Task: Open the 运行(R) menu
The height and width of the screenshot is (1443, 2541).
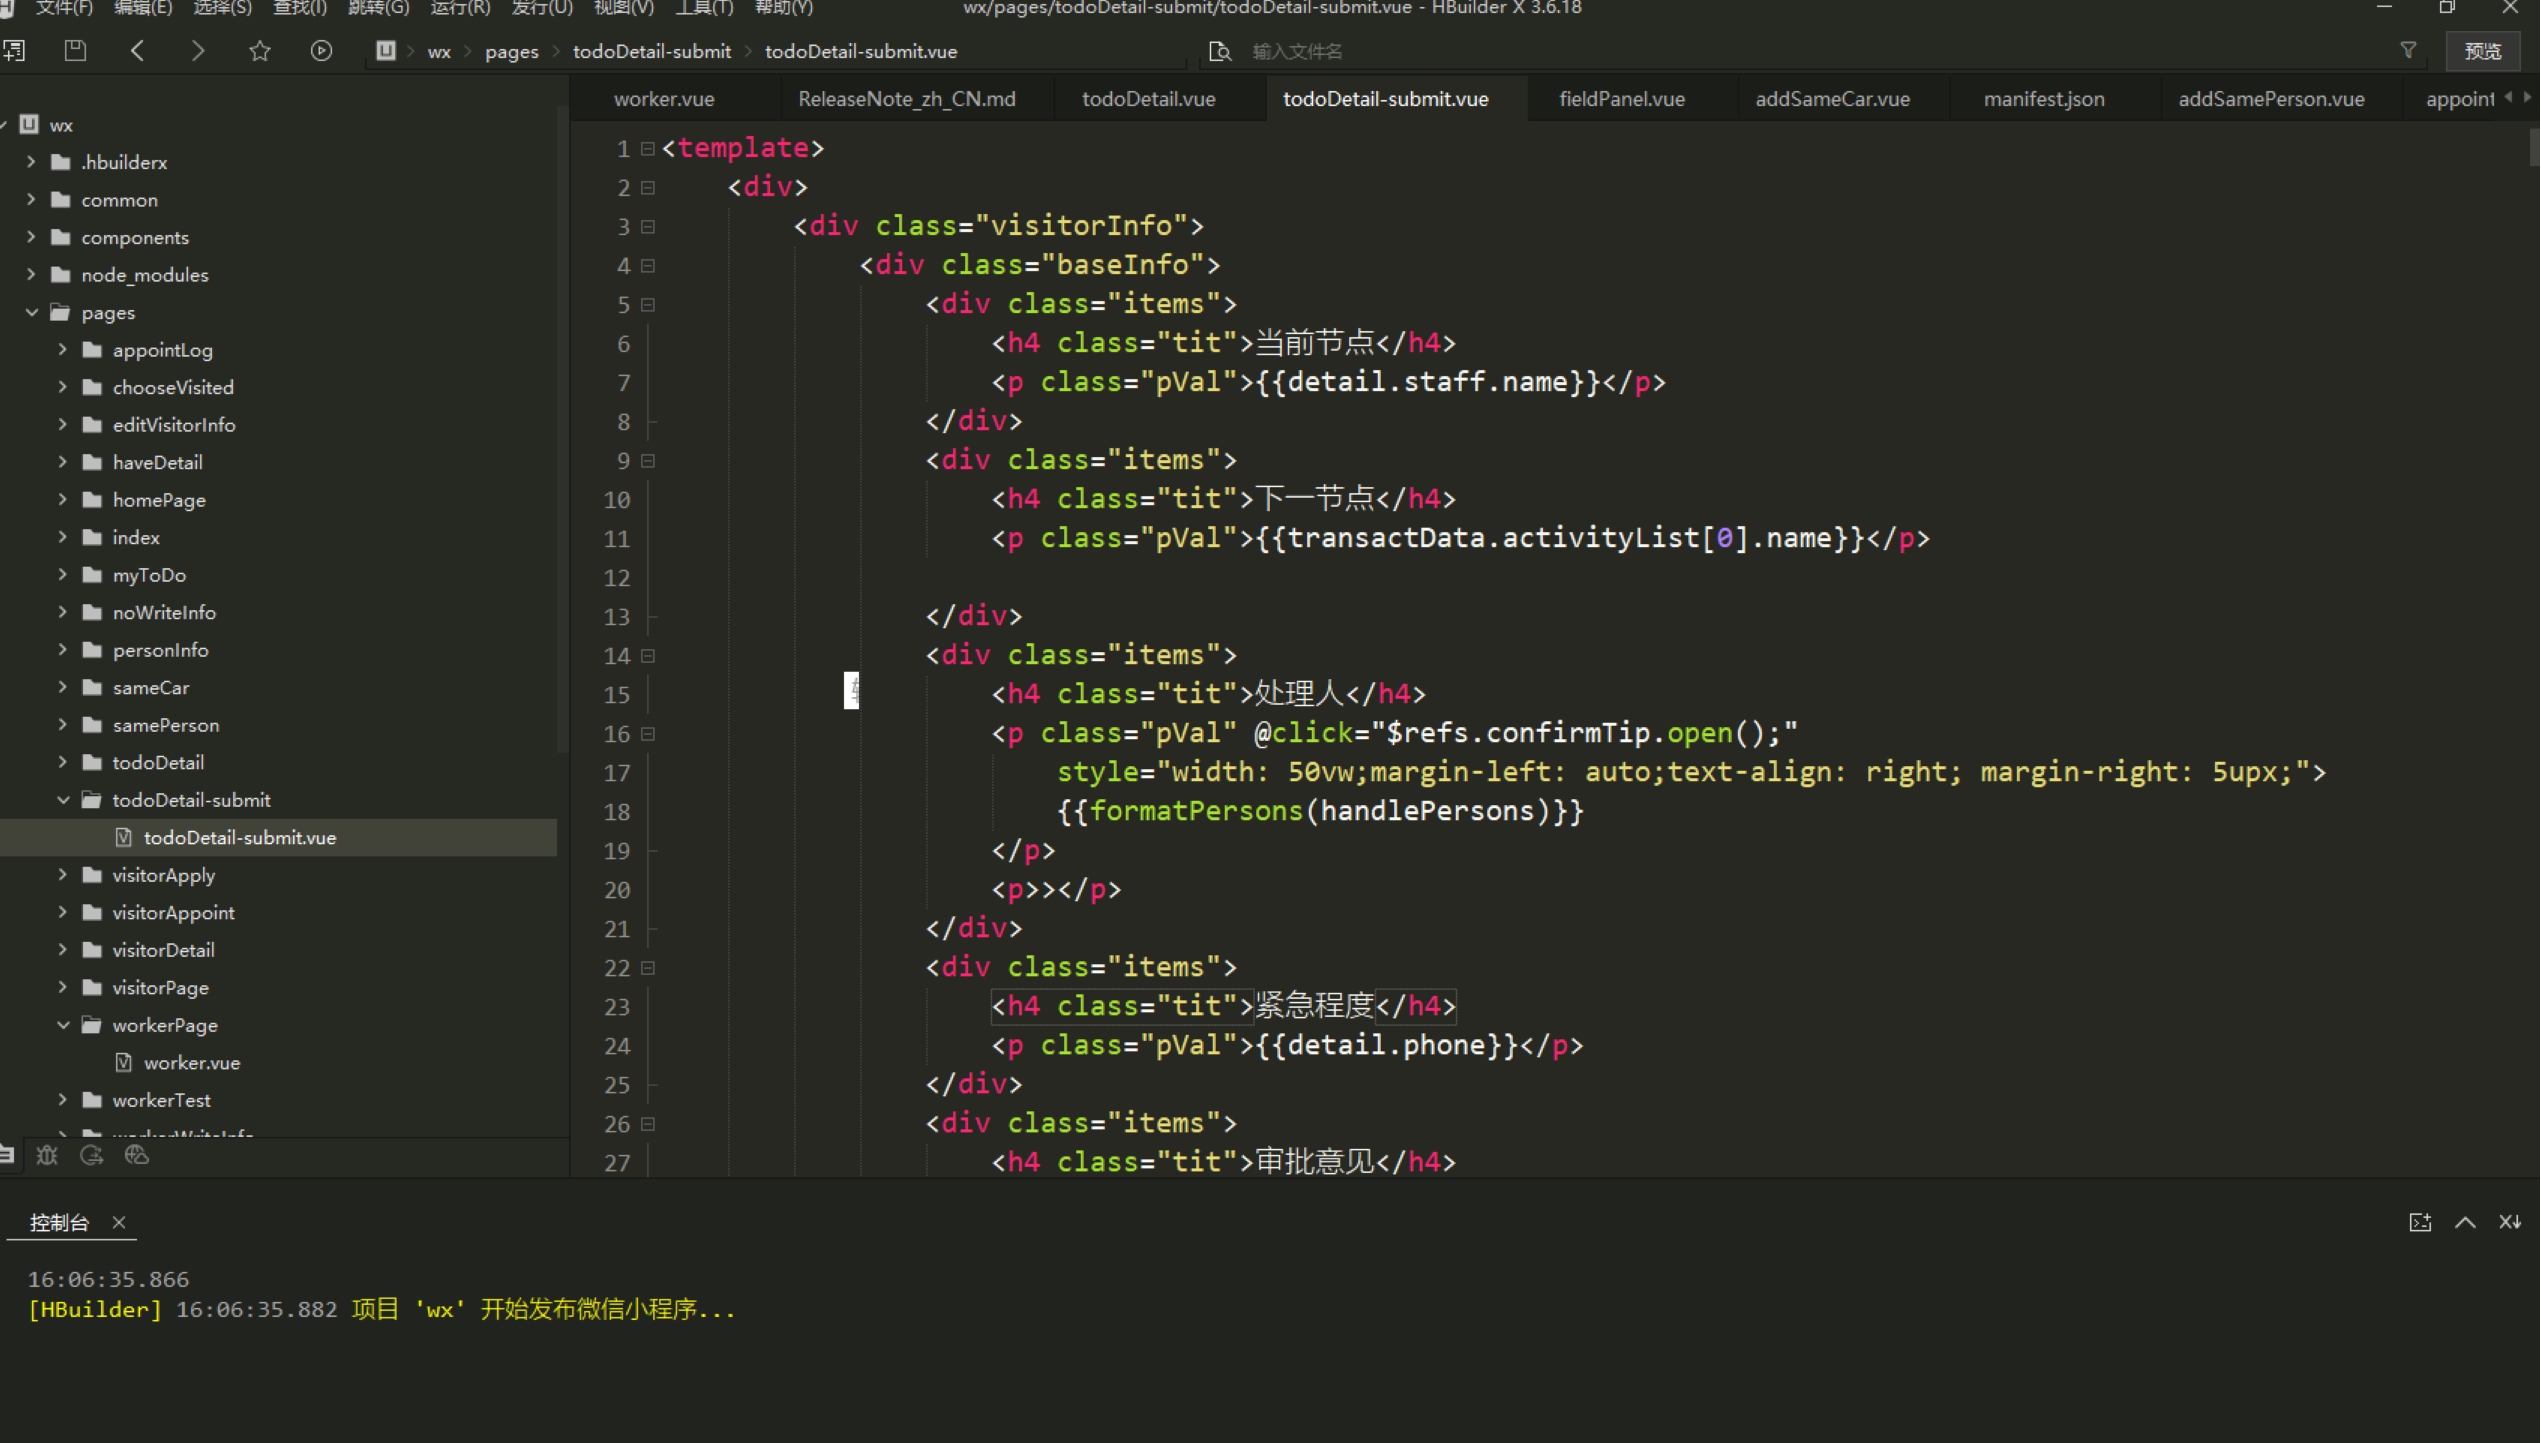Action: point(460,8)
